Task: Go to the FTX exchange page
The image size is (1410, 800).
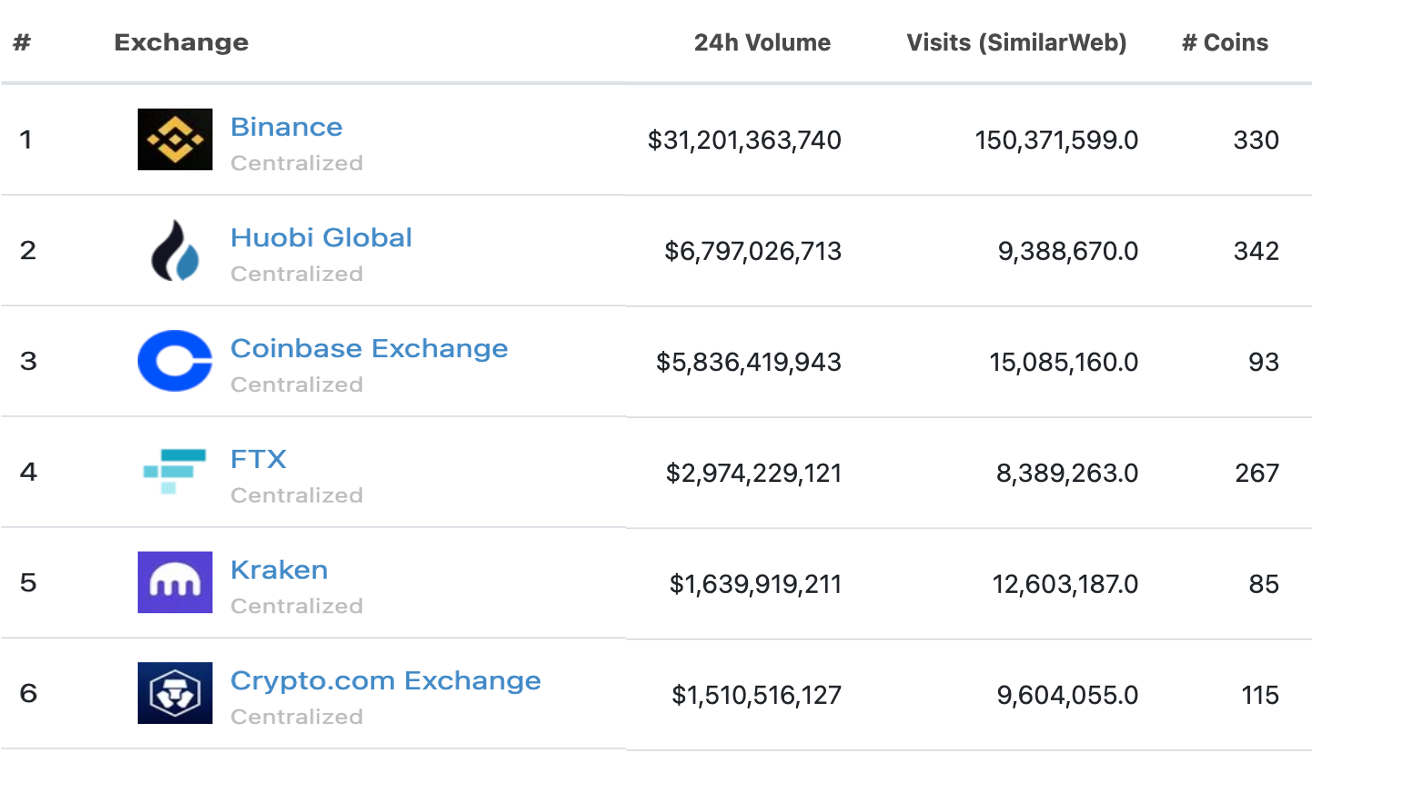Action: 258,459
